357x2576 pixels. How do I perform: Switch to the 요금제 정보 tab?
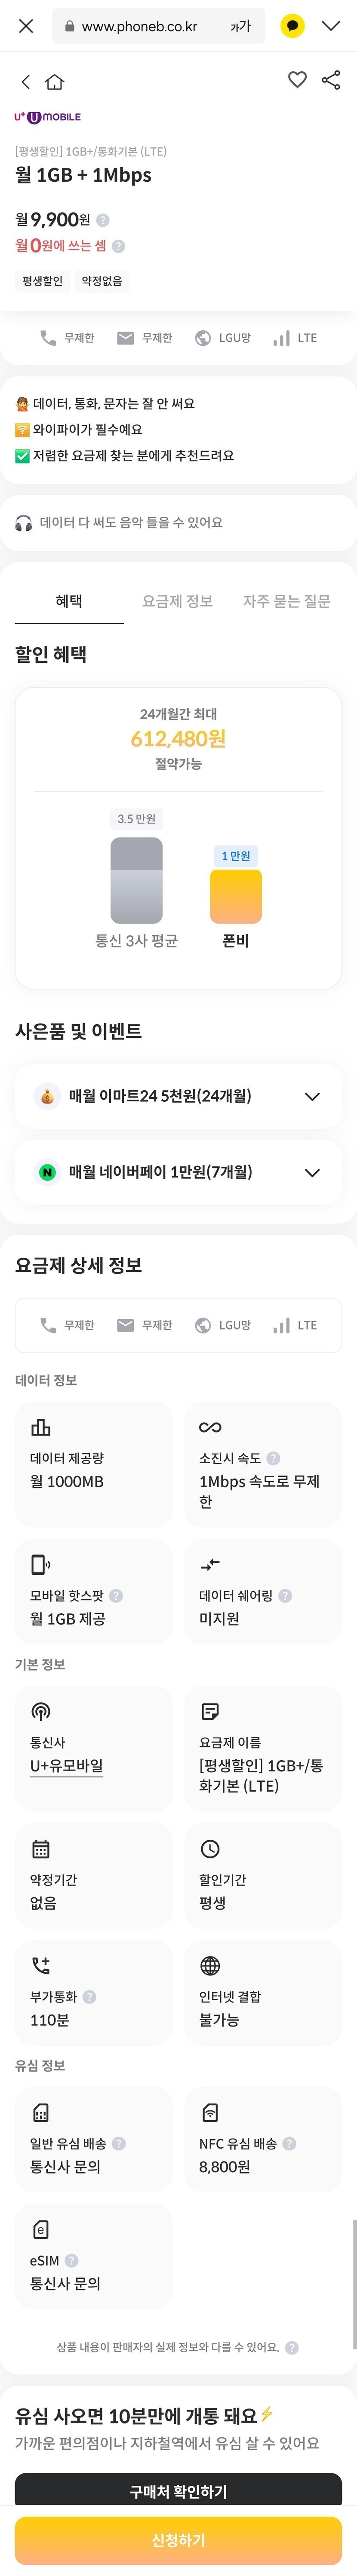point(177,601)
